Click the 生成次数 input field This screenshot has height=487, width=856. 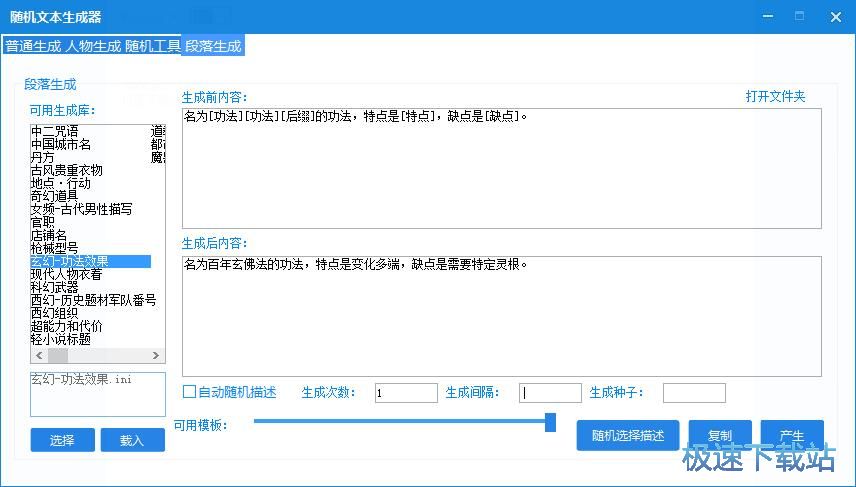(x=406, y=393)
